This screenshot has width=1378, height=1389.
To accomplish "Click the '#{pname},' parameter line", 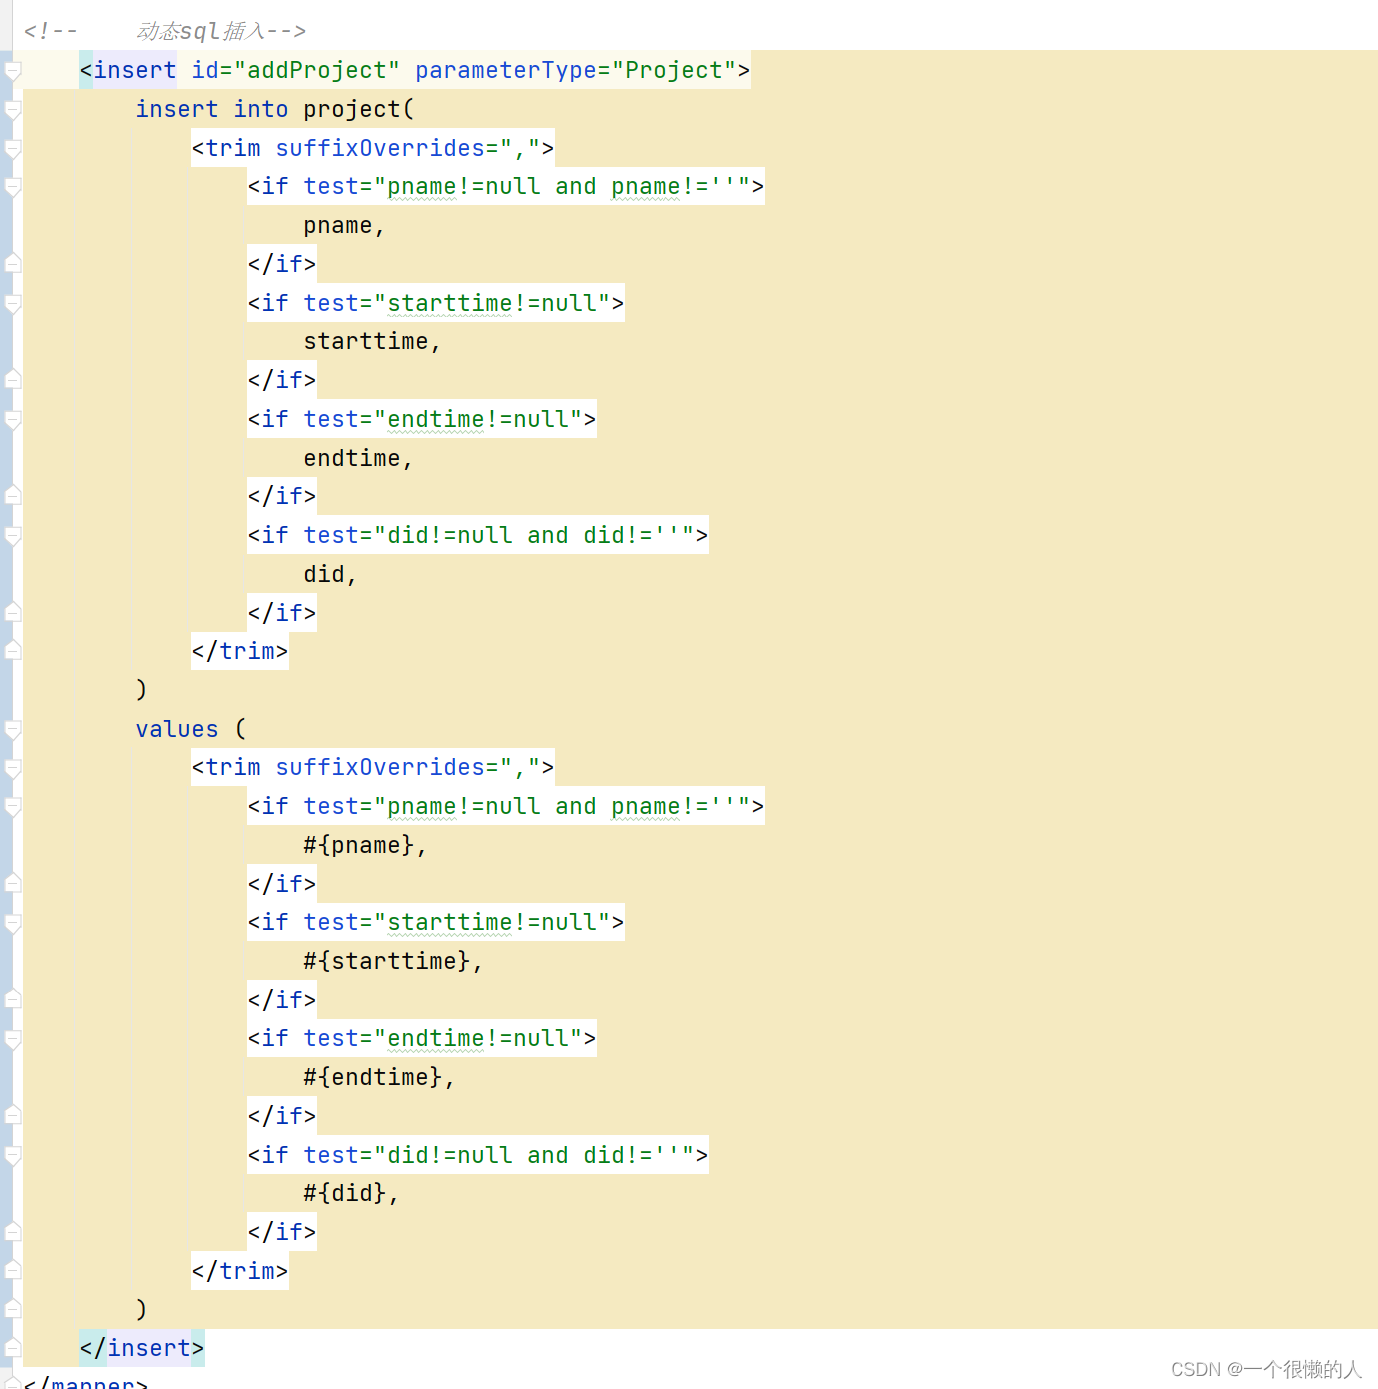I will coord(365,845).
